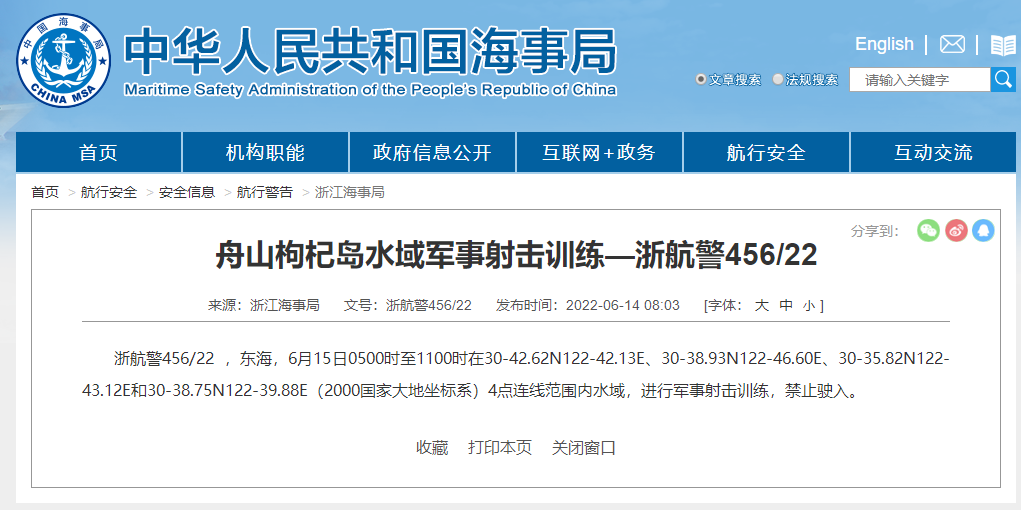This screenshot has width=1021, height=510.
Task: Click 关闭窗口 below the article
Action: pyautogui.click(x=584, y=447)
